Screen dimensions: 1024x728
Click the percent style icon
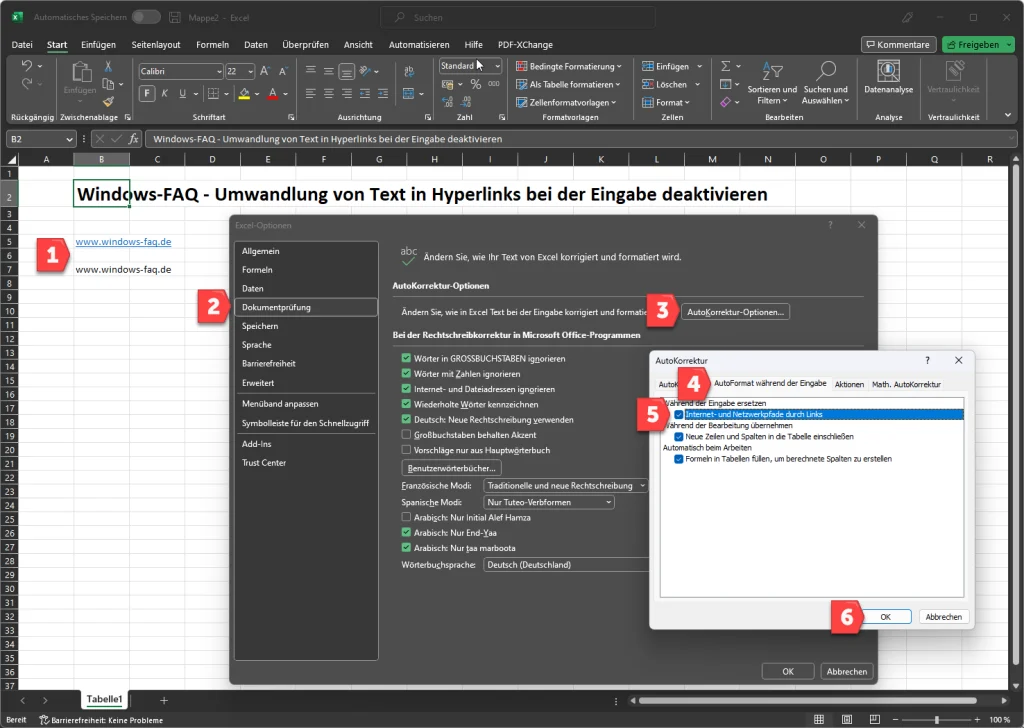[475, 84]
